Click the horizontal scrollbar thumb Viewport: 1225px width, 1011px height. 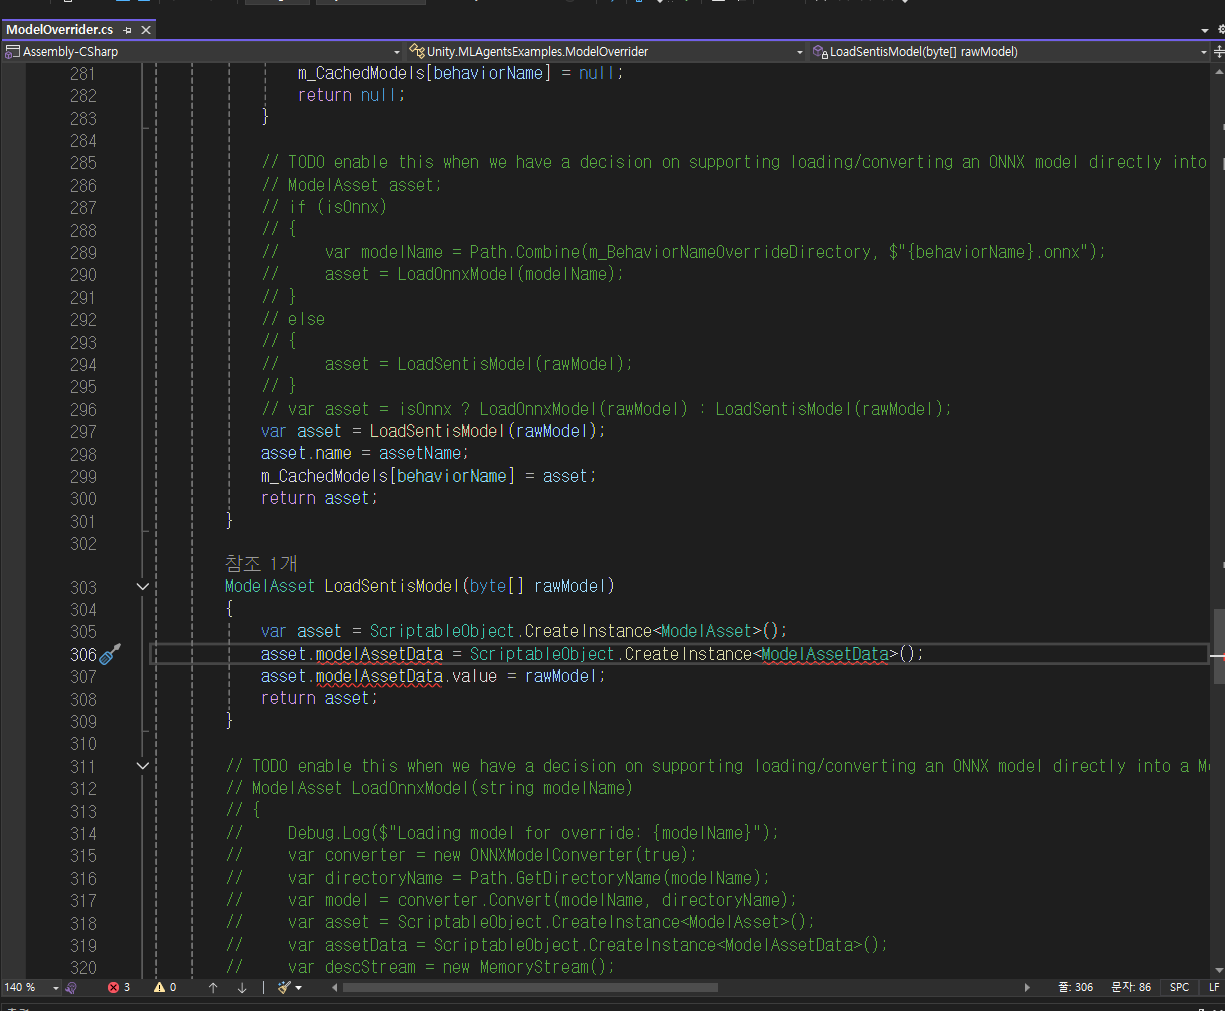tap(530, 987)
